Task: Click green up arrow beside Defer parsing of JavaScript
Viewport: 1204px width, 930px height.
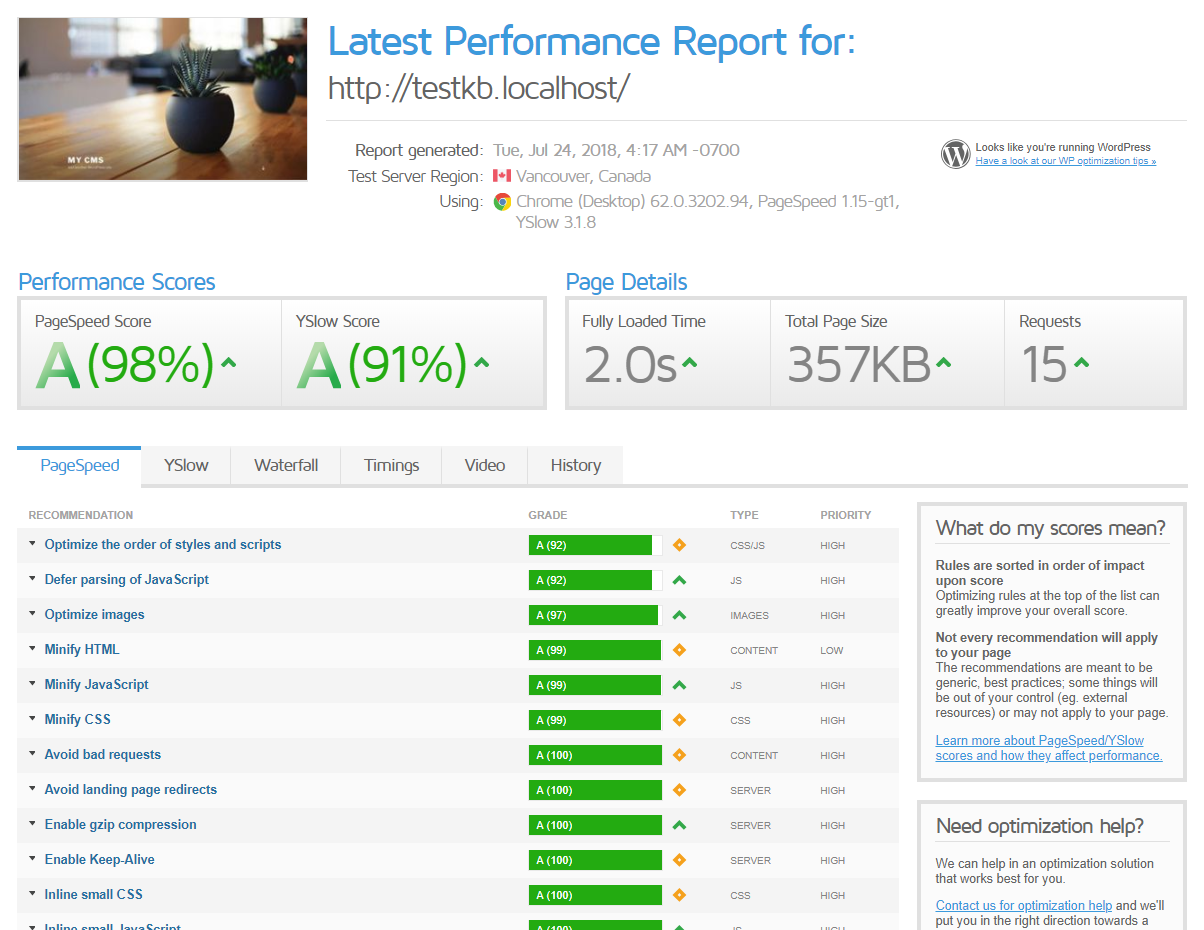Action: (679, 580)
